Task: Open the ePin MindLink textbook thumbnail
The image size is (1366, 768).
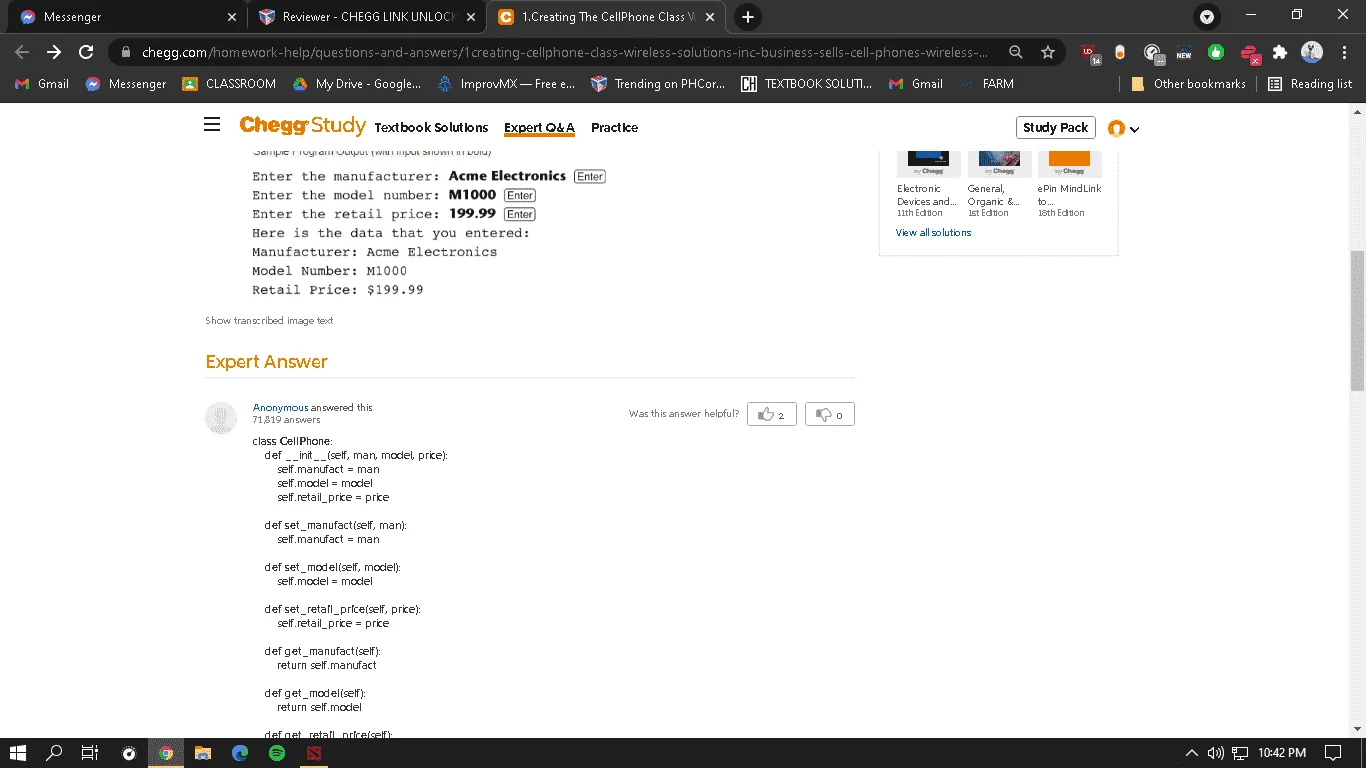Action: (1069, 163)
